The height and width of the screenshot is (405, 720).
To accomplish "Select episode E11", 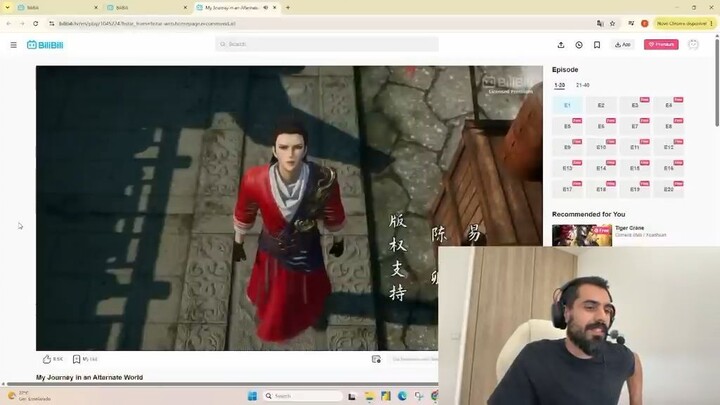I will 635,147.
